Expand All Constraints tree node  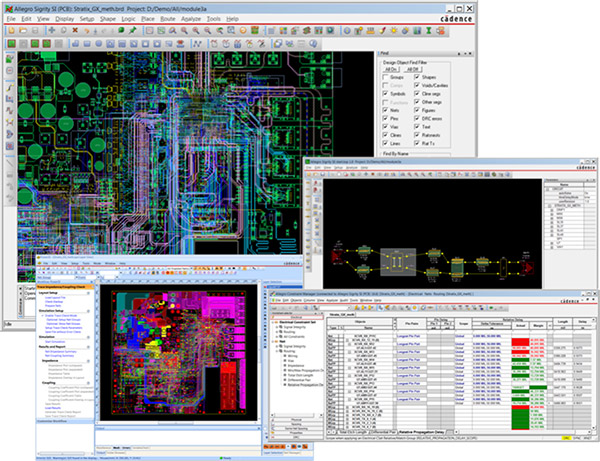(x=277, y=337)
